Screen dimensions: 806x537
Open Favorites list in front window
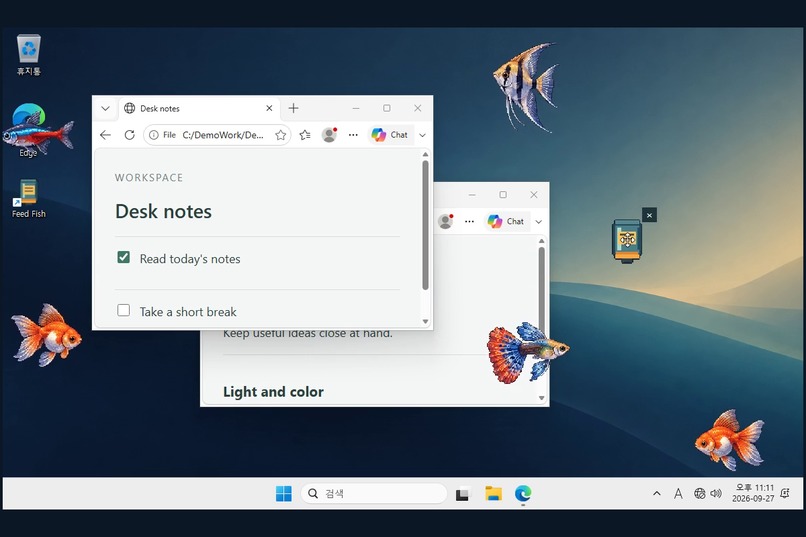coord(305,135)
